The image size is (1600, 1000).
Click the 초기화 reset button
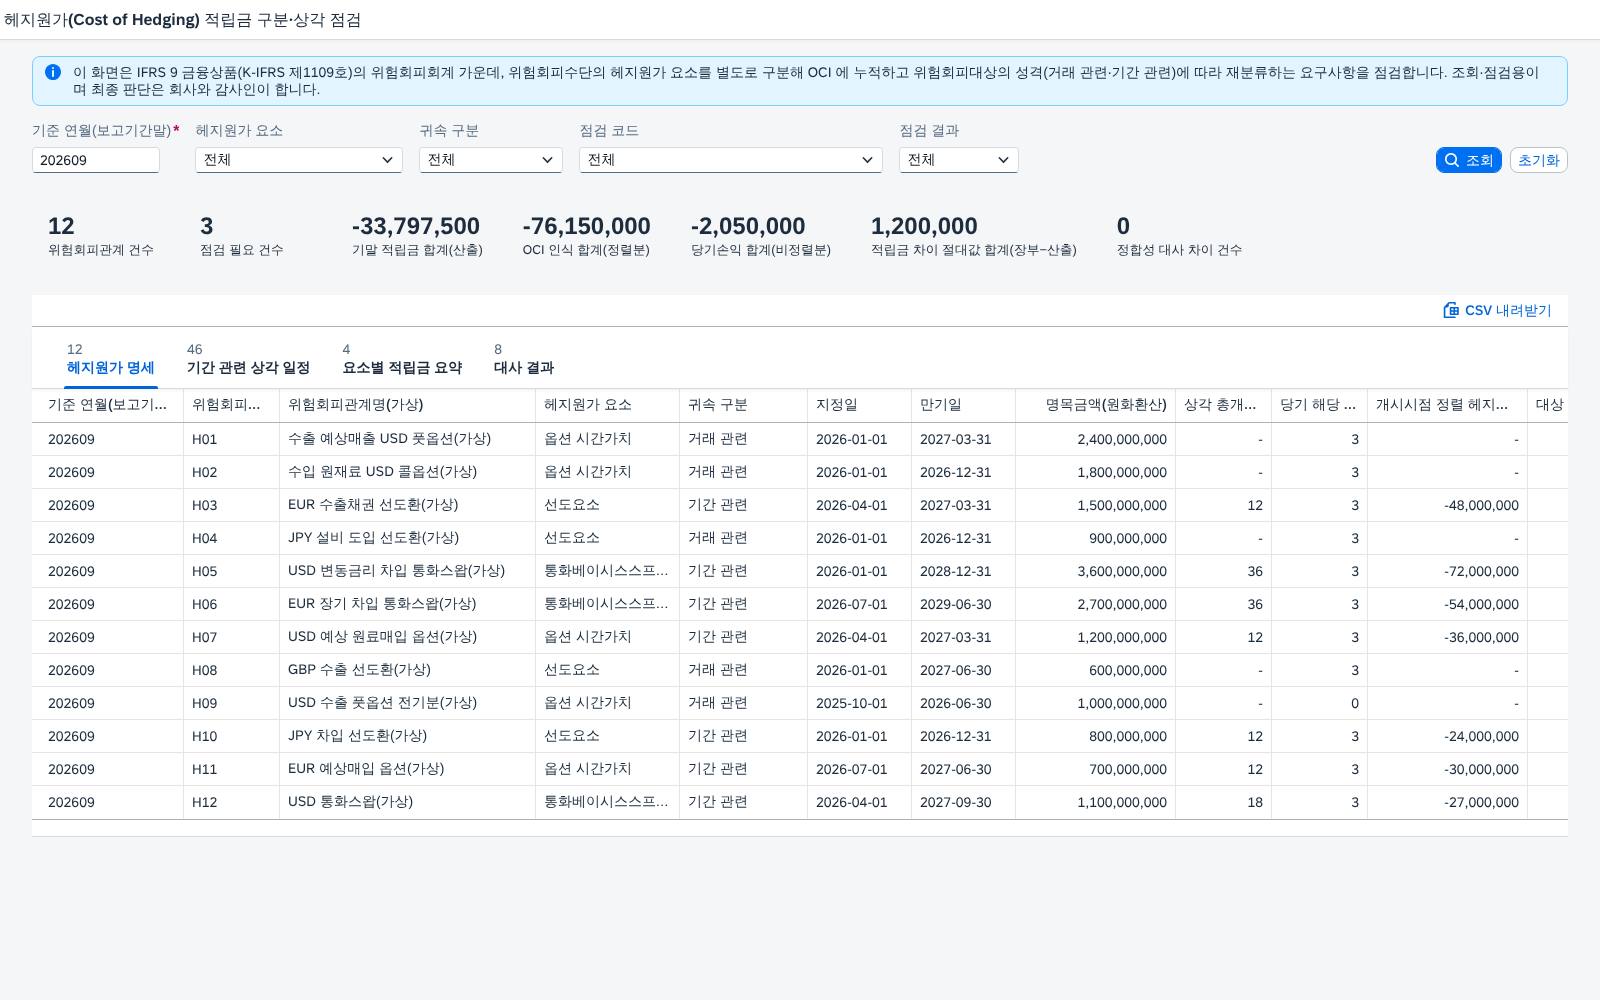pyautogui.click(x=1538, y=160)
